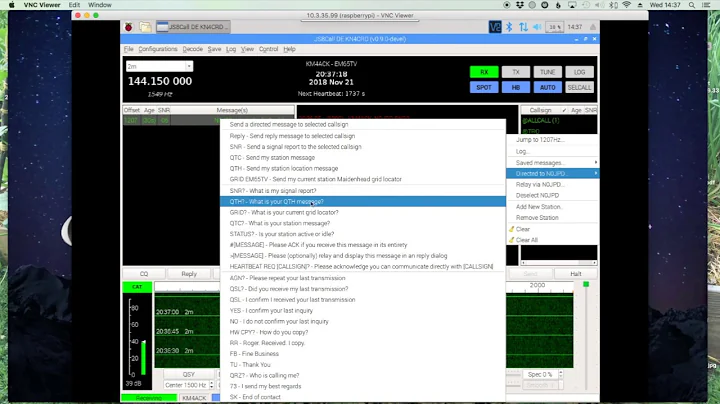The height and width of the screenshot is (404, 720).
Task: Open the Help menu
Action: (289, 49)
